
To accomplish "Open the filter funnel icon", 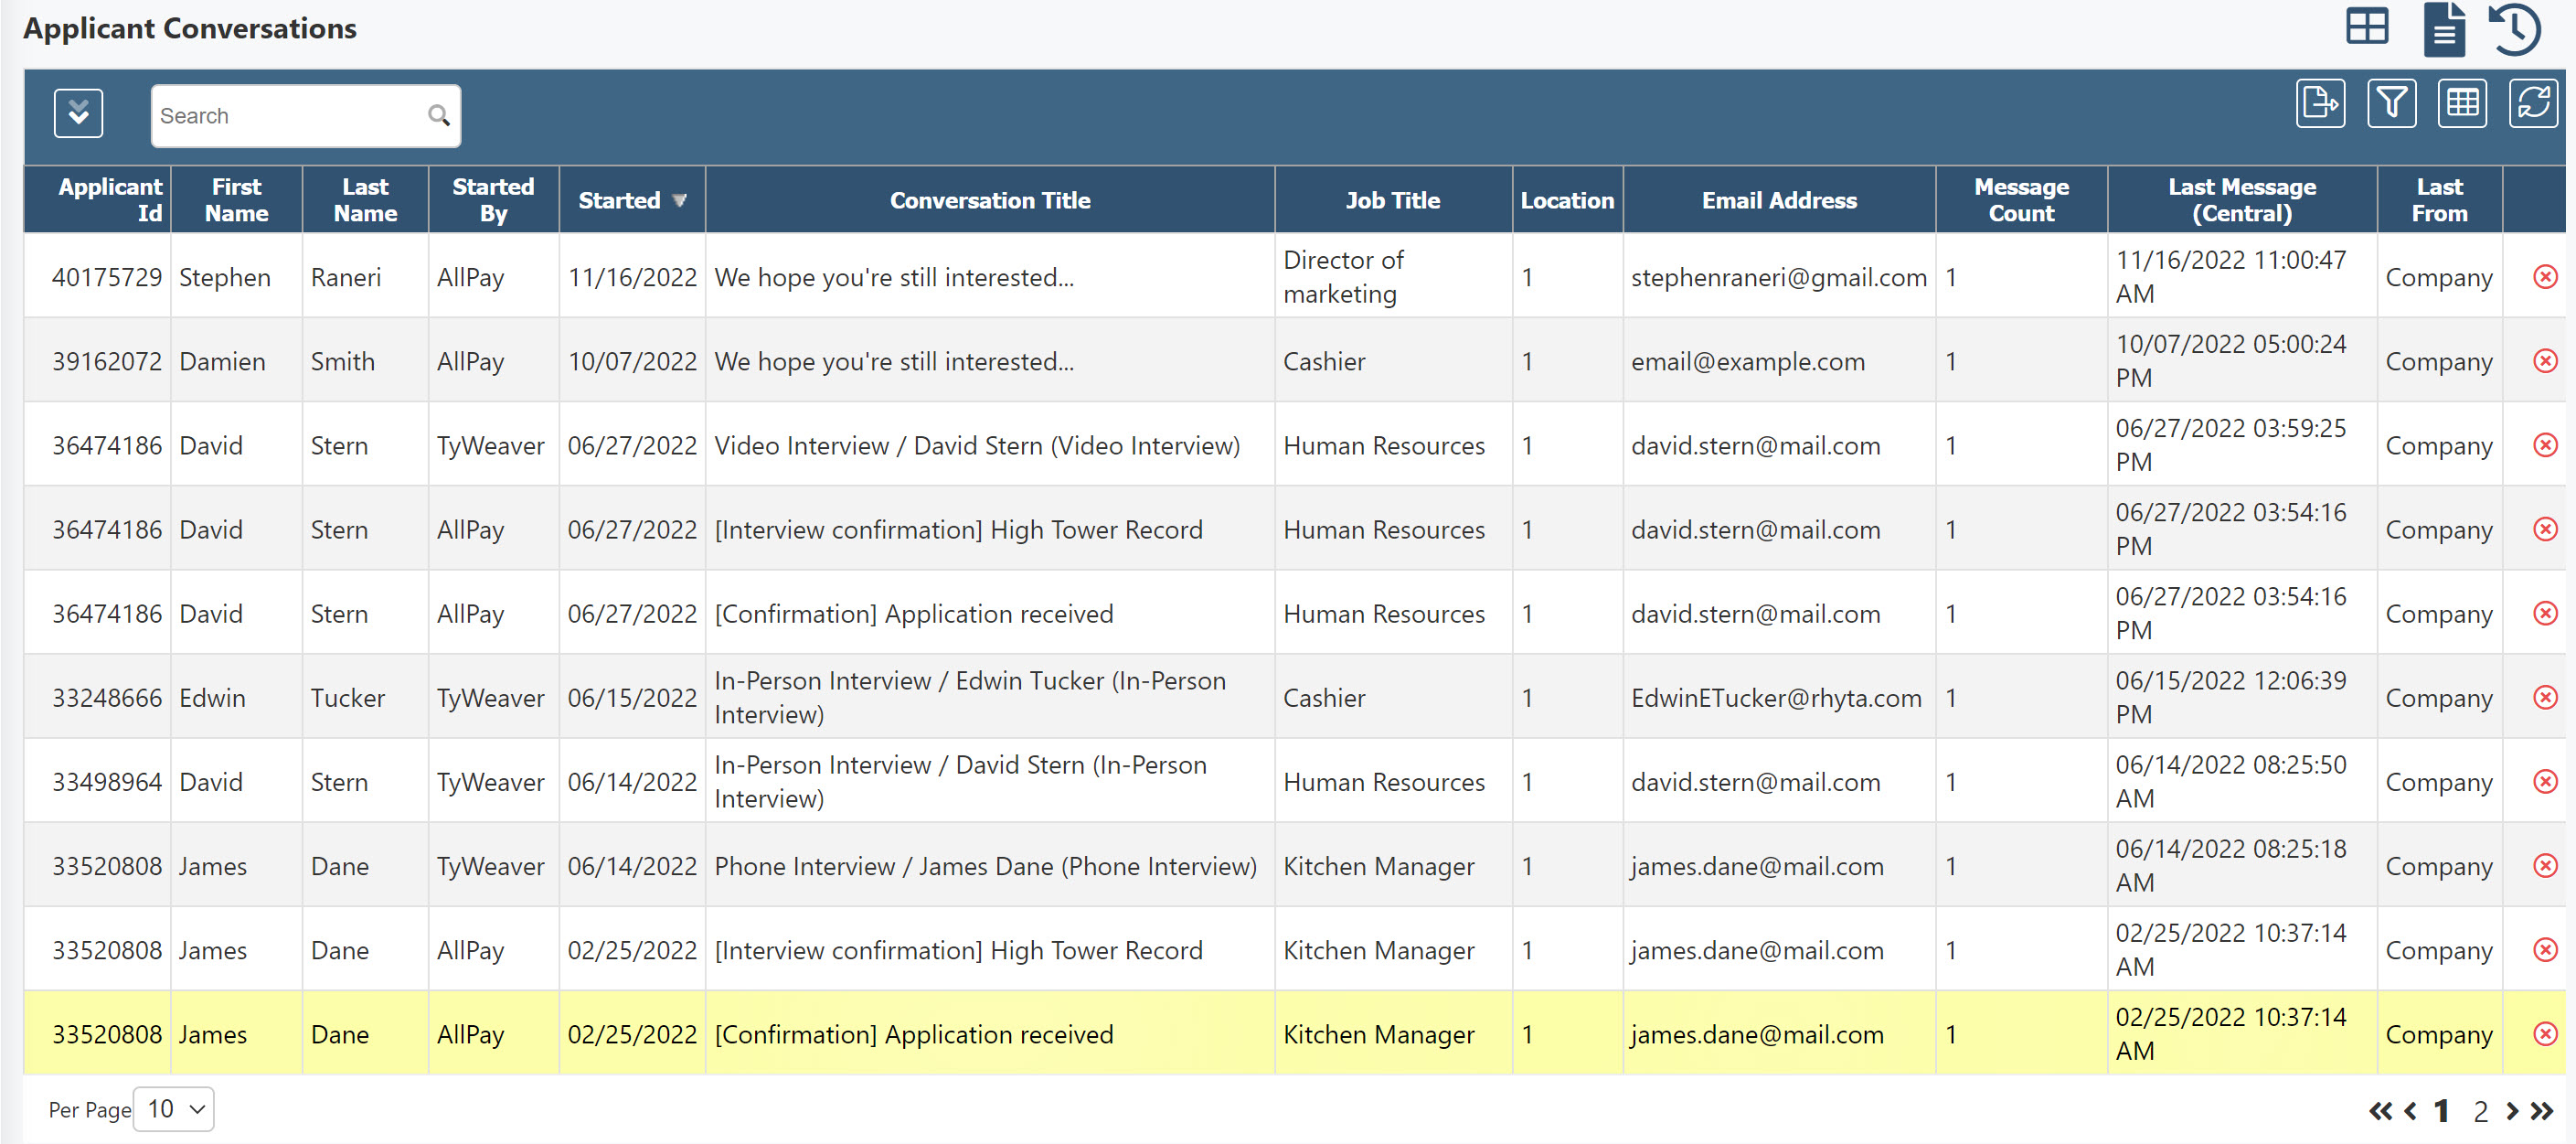I will pyautogui.click(x=2391, y=103).
